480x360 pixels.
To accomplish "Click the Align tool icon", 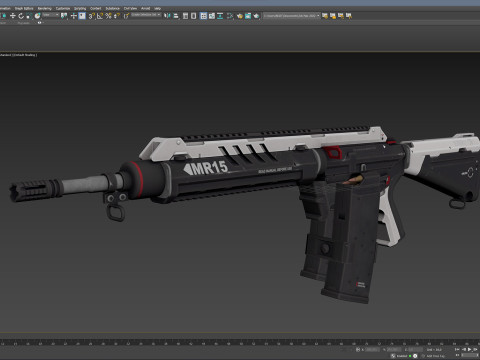I will coord(176,16).
